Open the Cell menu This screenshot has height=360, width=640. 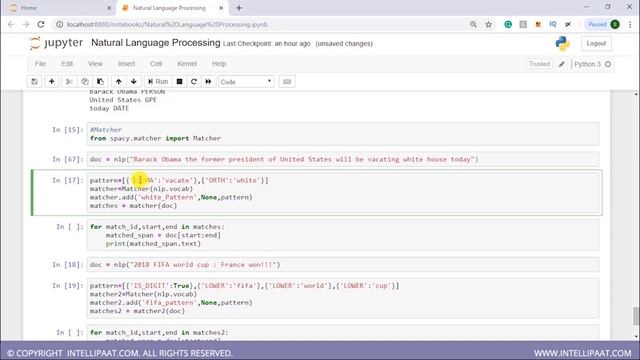pos(156,64)
